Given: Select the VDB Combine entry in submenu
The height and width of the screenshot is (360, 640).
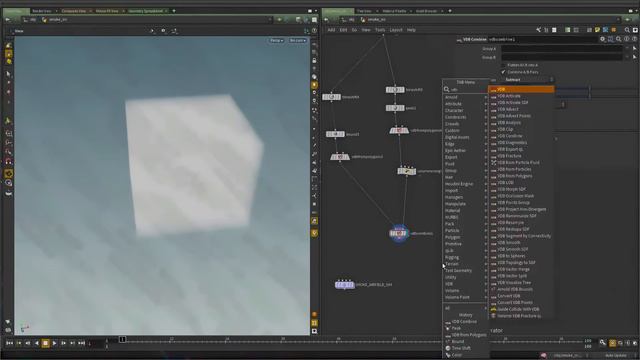Looking at the screenshot, I should point(510,136).
